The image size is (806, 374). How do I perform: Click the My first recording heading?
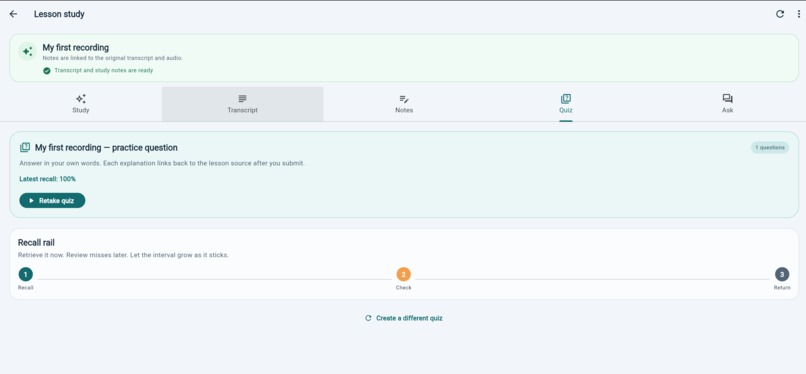coord(76,48)
